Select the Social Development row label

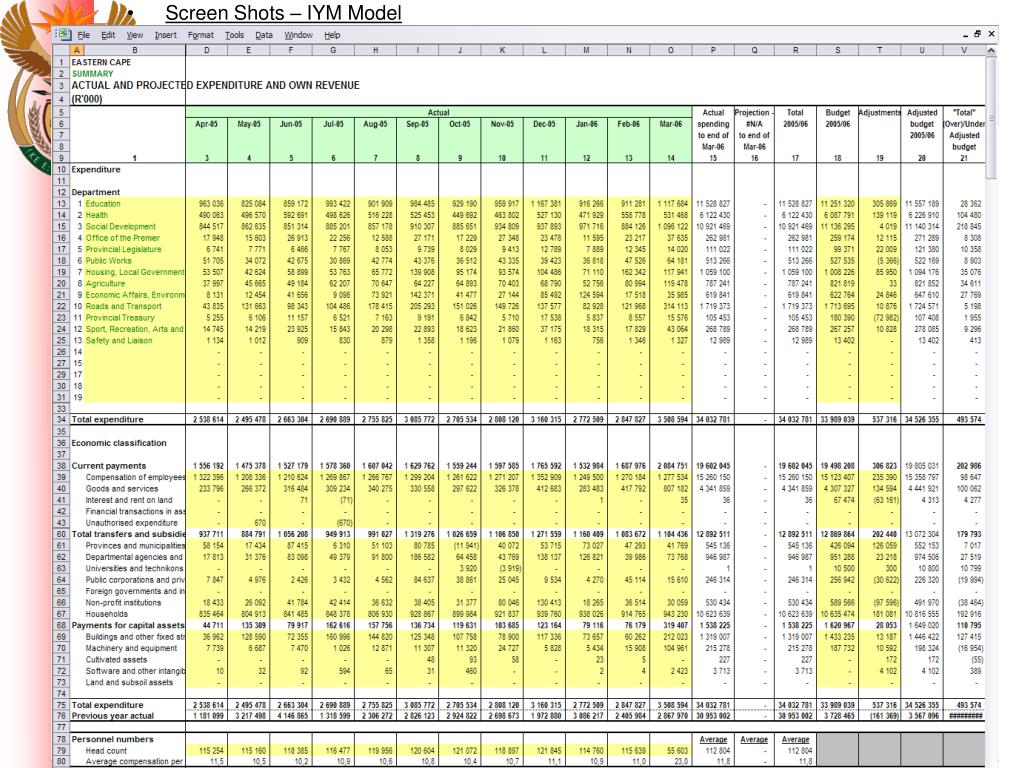tap(120, 227)
